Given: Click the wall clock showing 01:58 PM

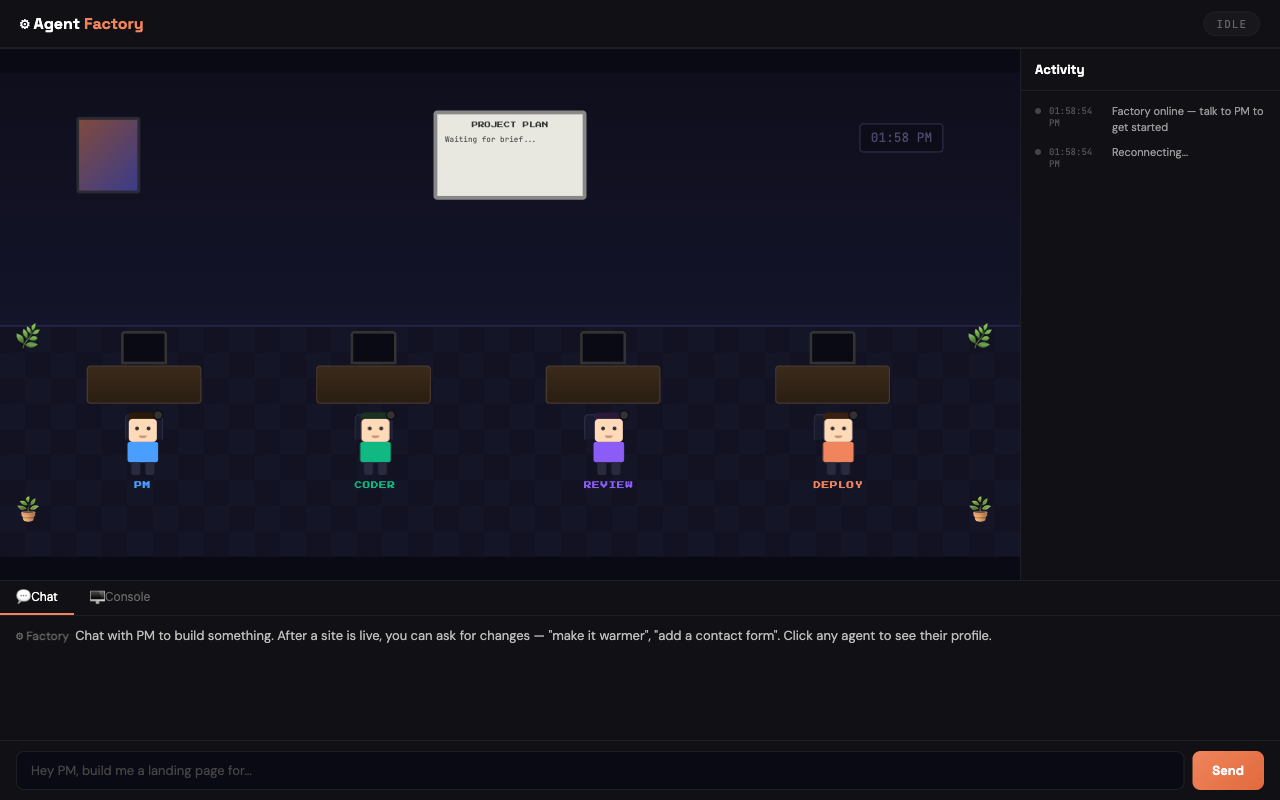Looking at the screenshot, I should (900, 137).
